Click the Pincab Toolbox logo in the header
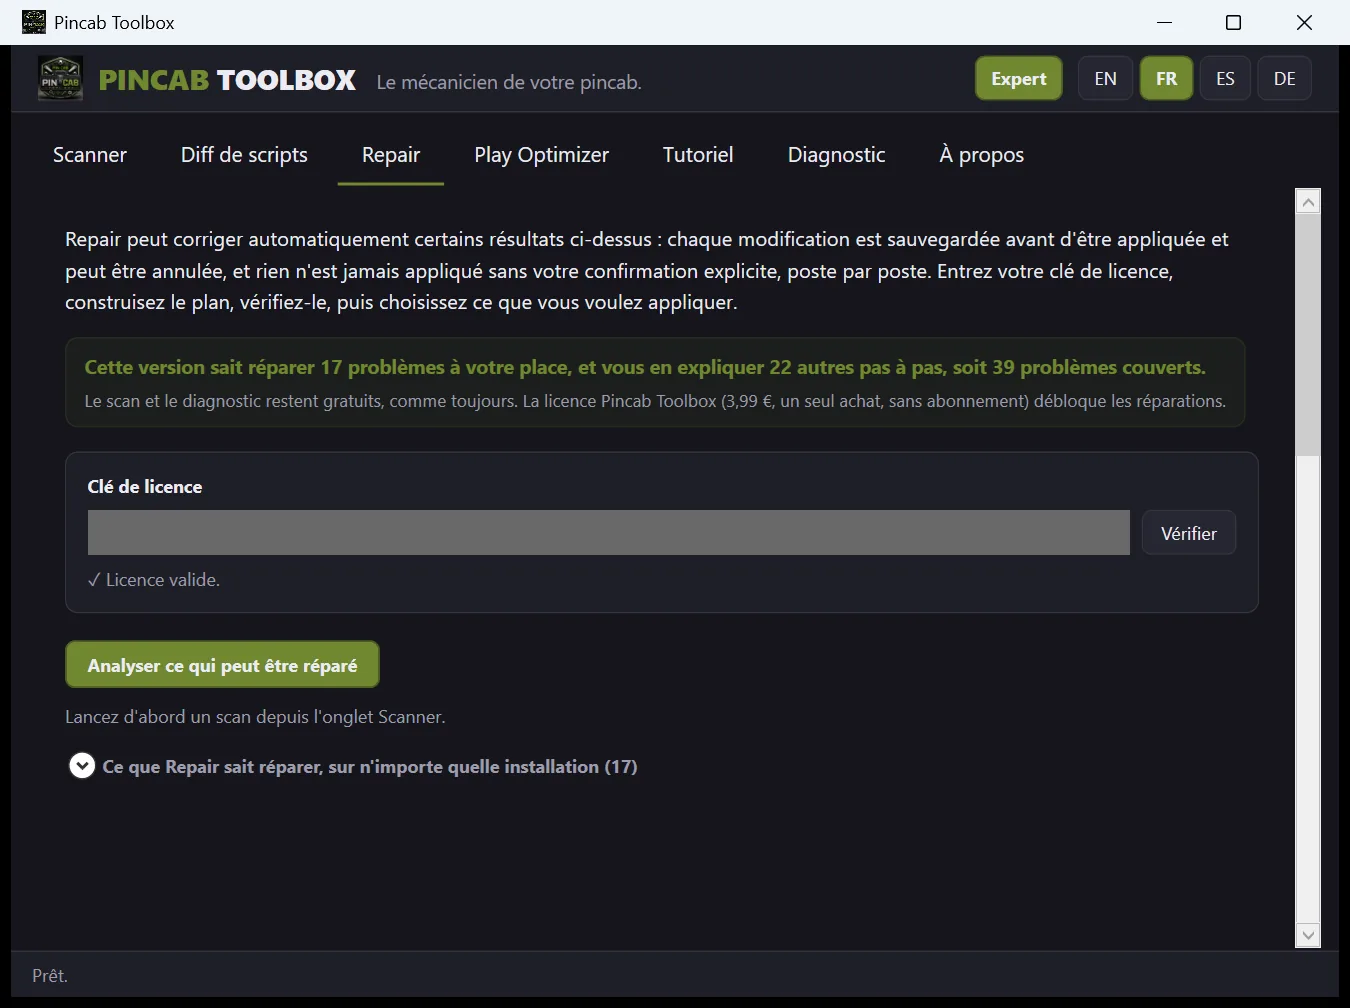This screenshot has width=1350, height=1008. [x=60, y=79]
